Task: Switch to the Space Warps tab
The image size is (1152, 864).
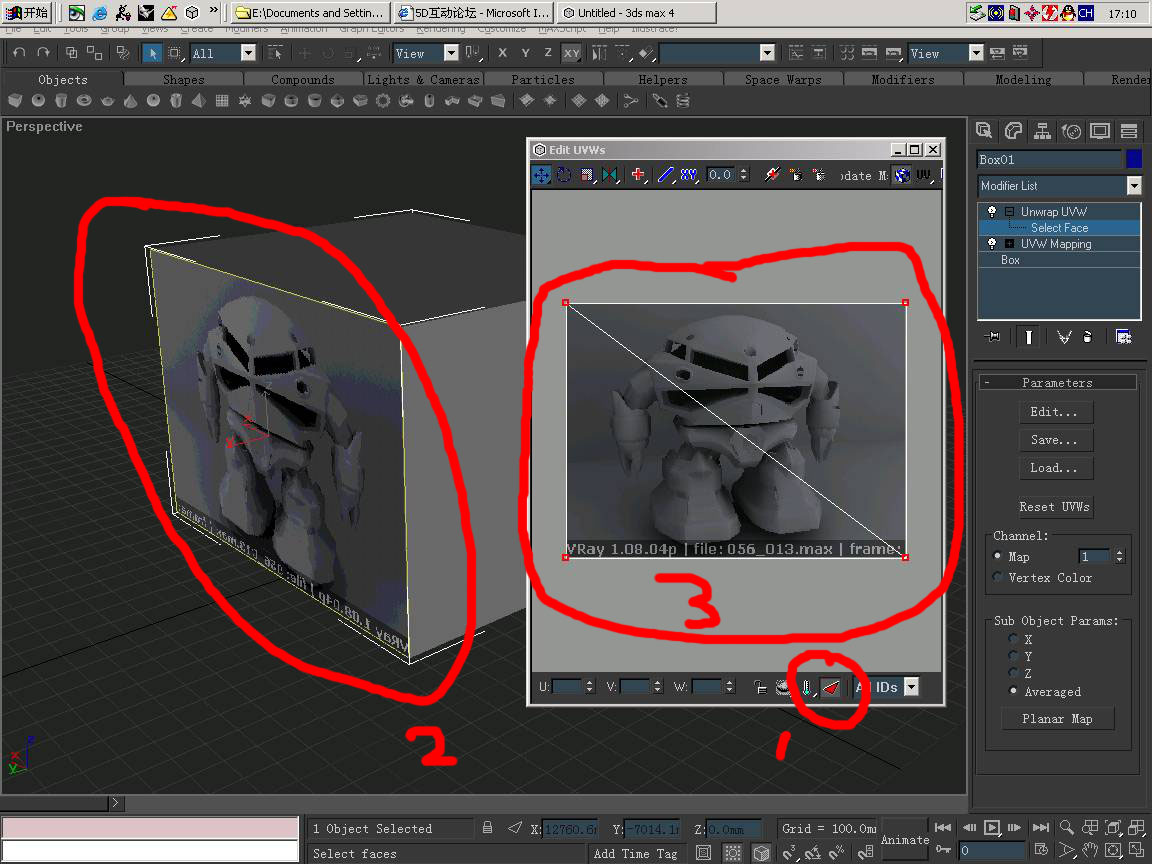Action: tap(783, 79)
